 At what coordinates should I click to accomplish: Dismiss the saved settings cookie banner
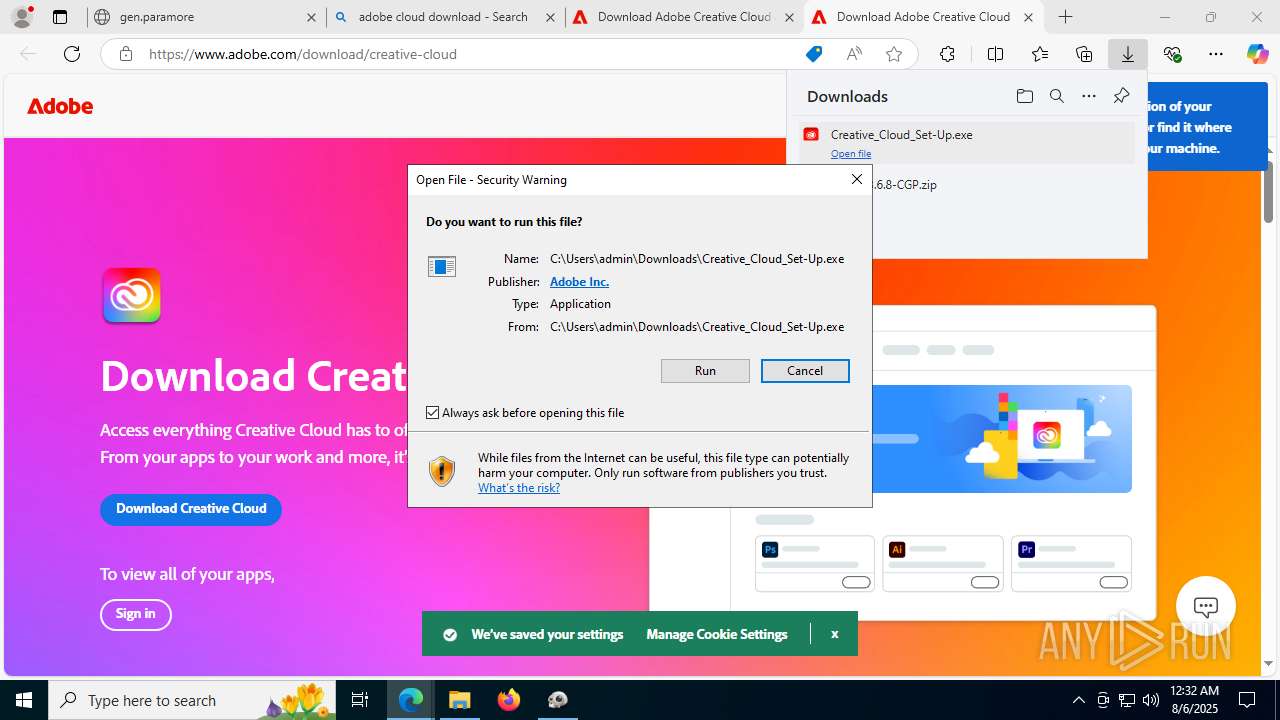coord(834,634)
